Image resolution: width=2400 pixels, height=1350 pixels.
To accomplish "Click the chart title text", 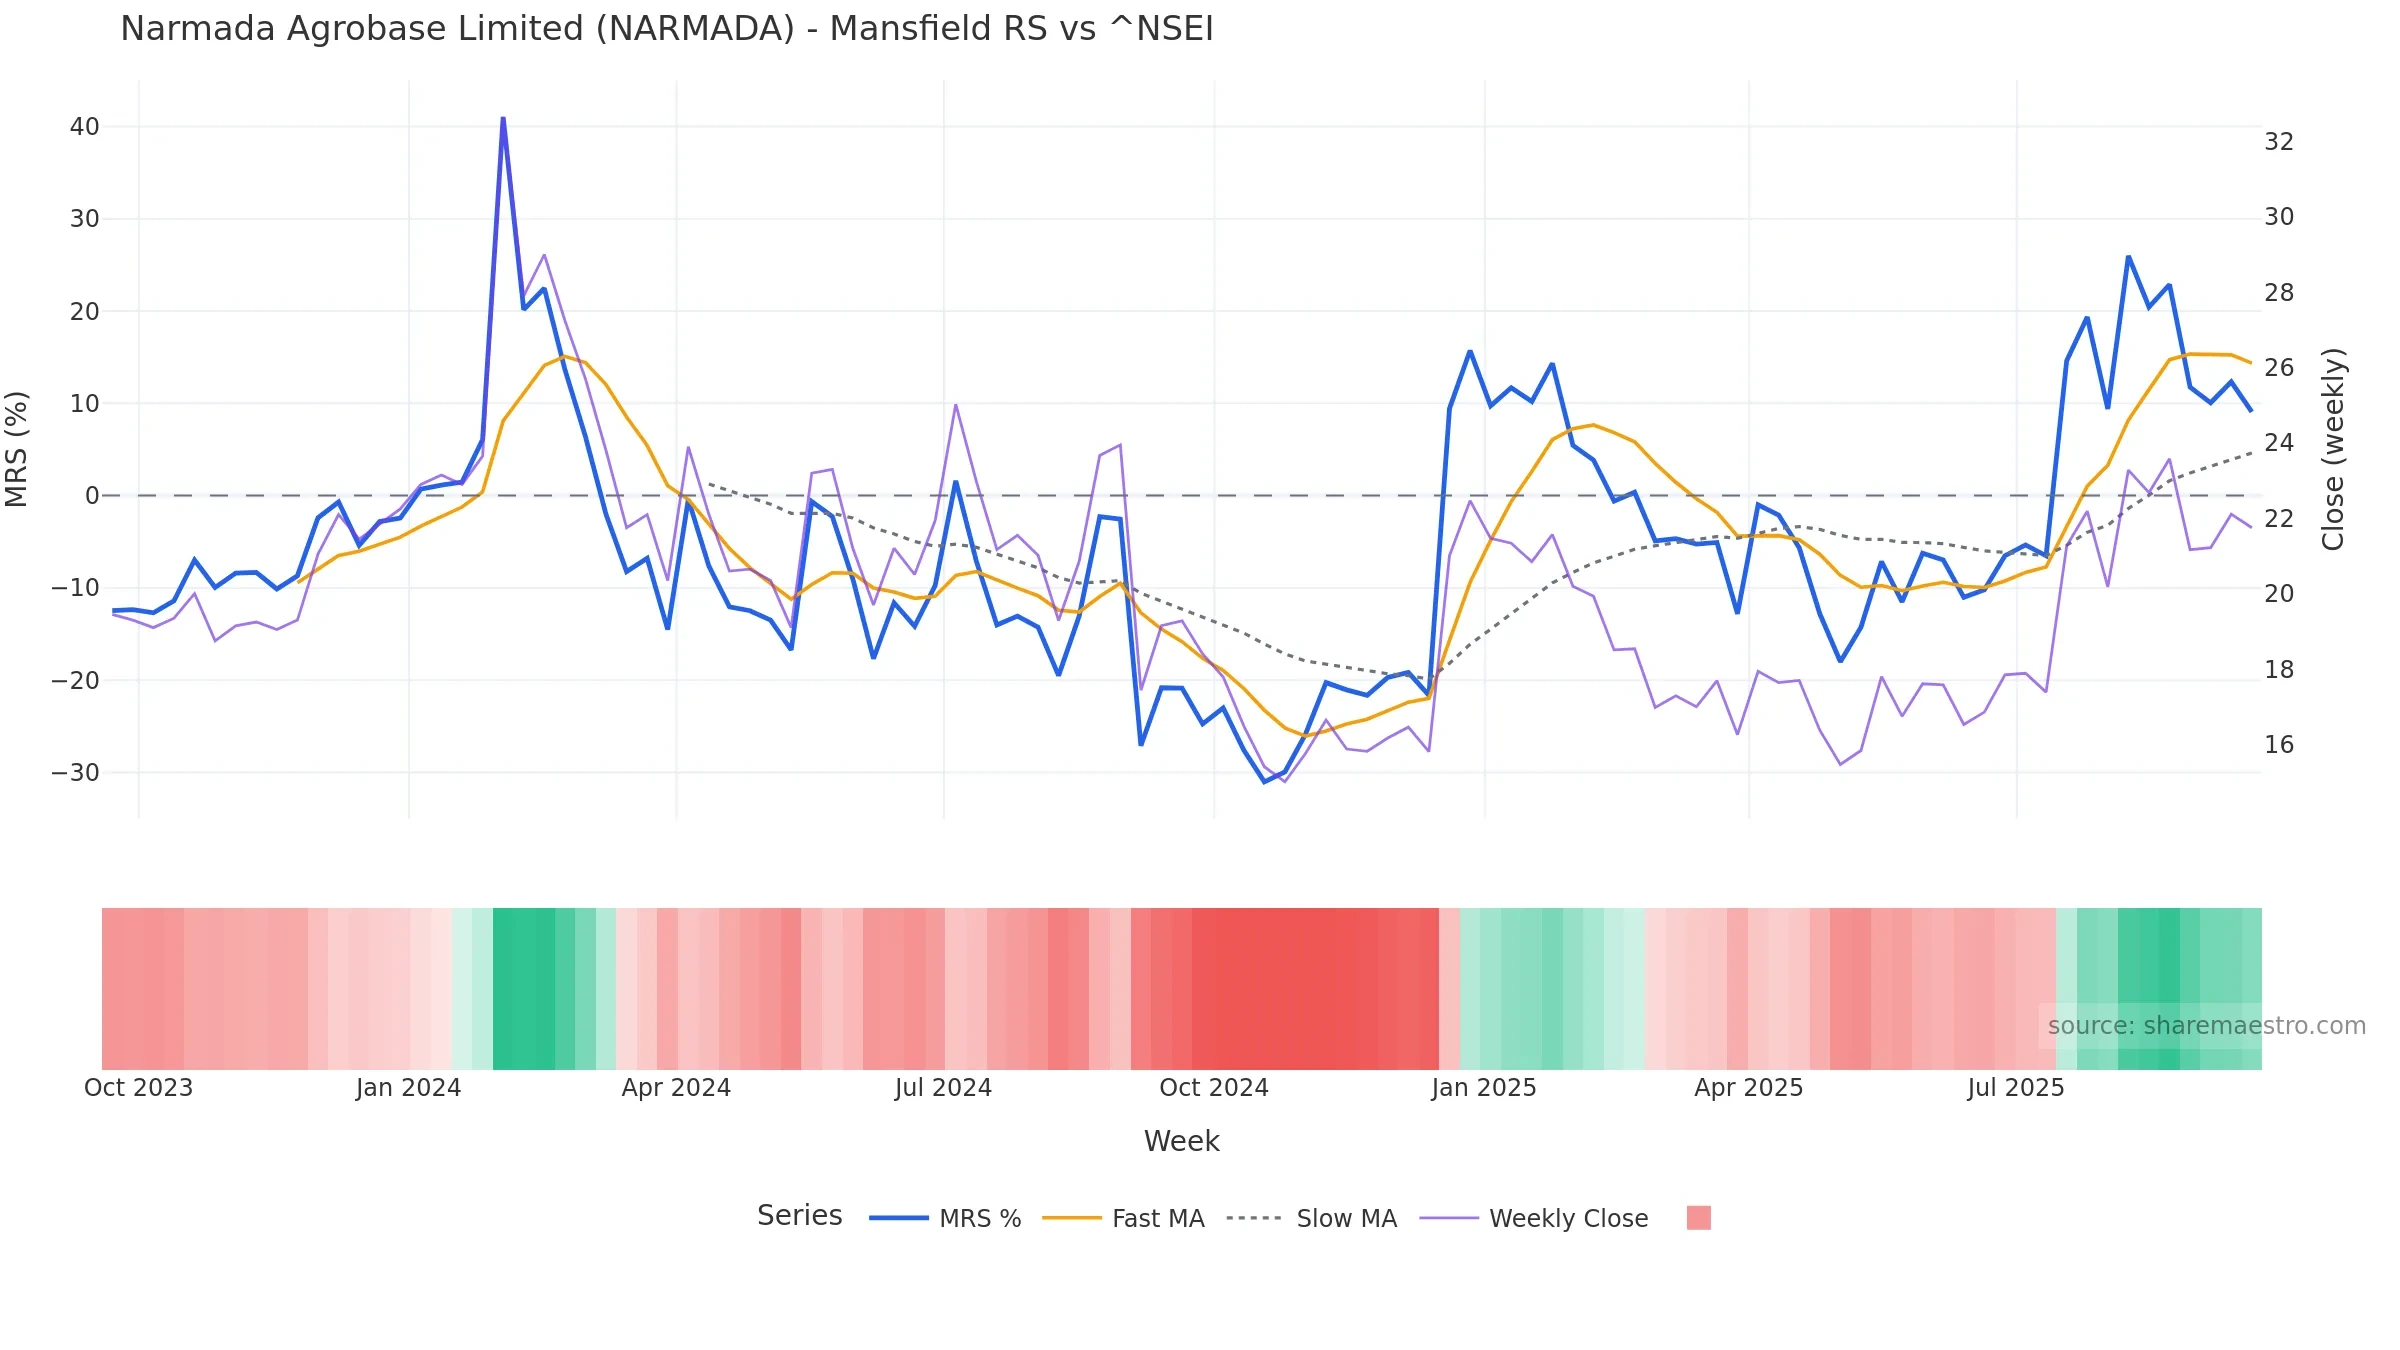I will tap(667, 29).
